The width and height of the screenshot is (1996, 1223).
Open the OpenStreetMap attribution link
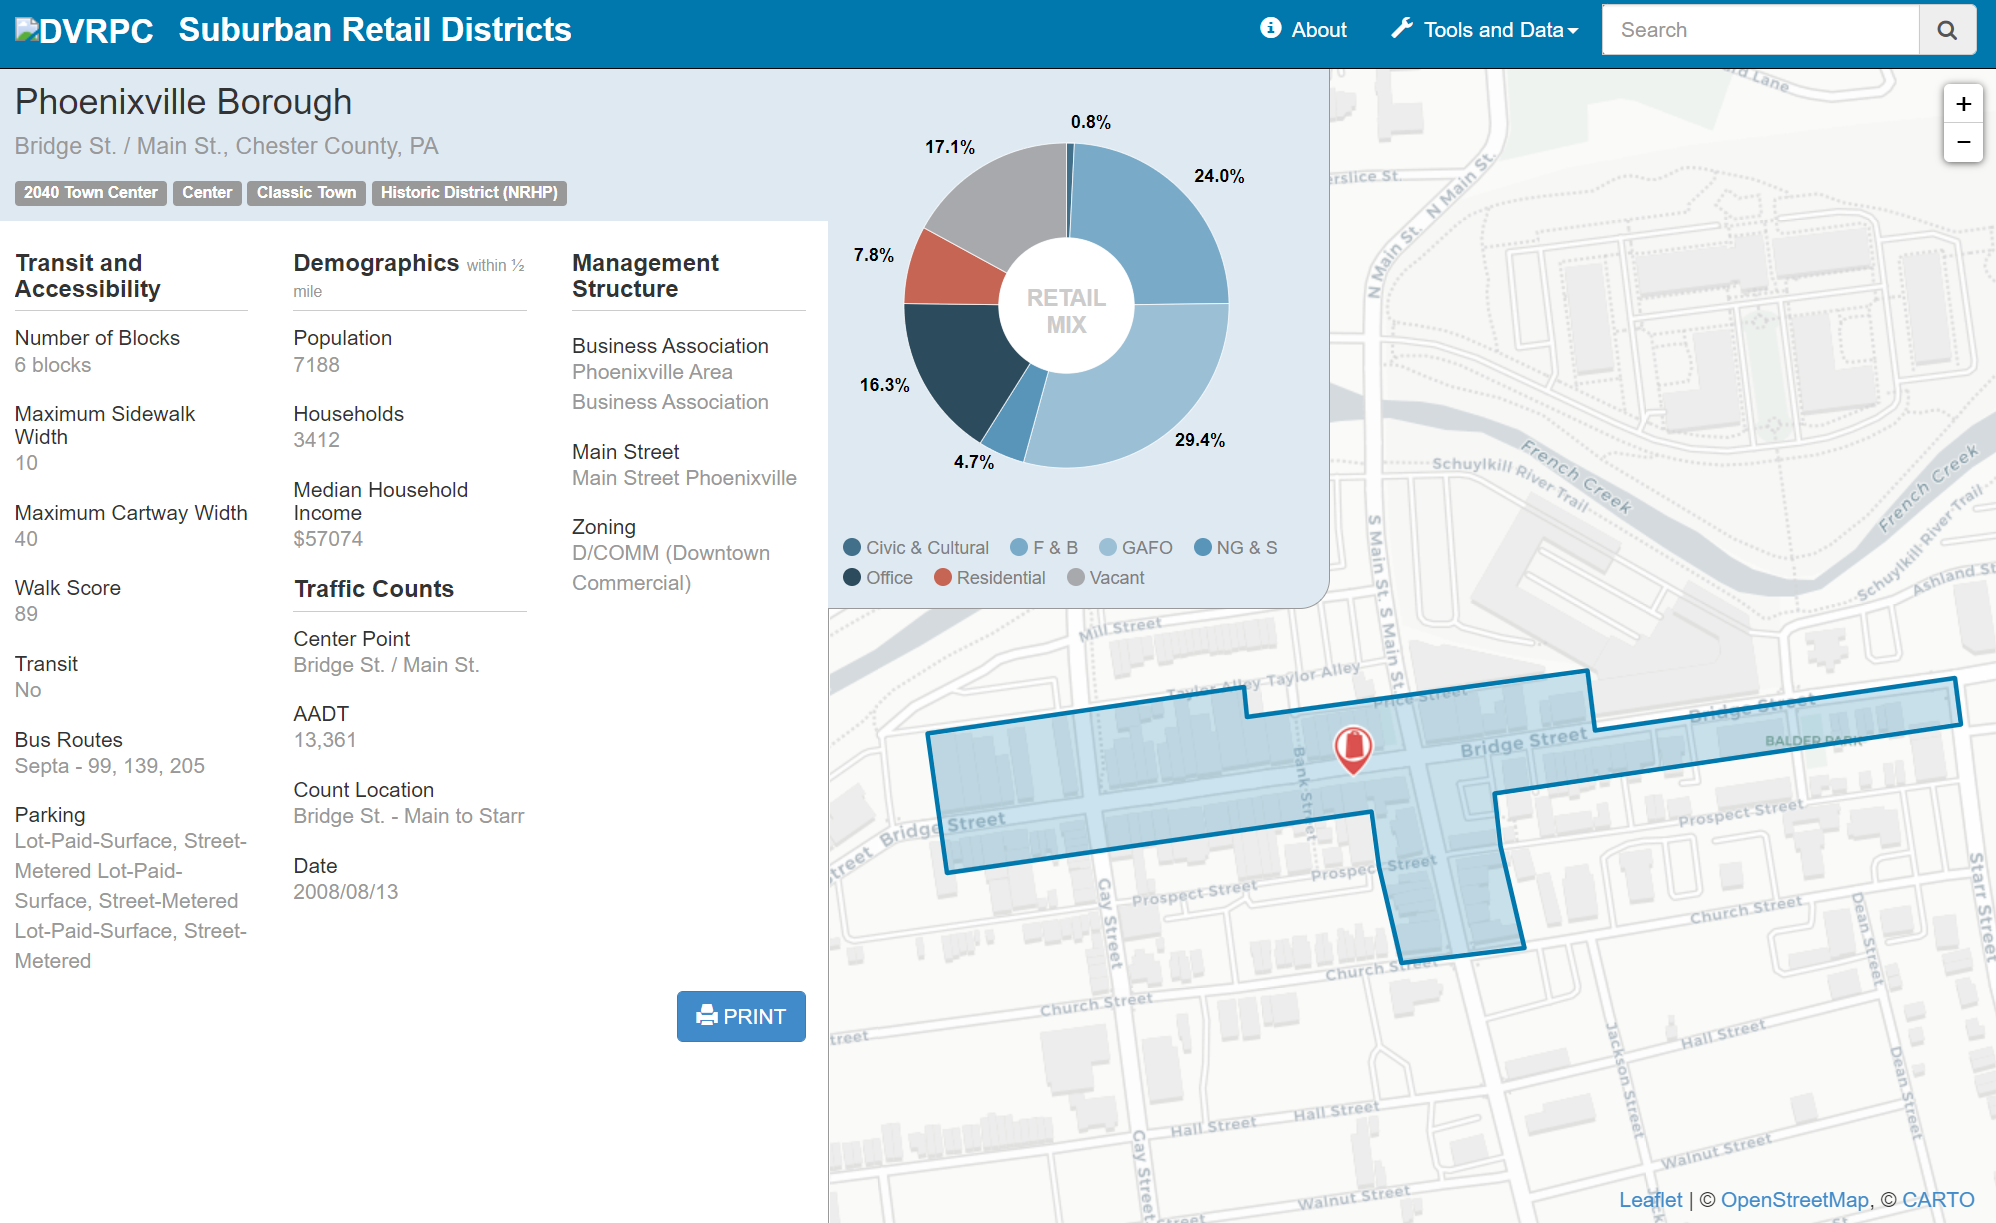[x=1794, y=1200]
